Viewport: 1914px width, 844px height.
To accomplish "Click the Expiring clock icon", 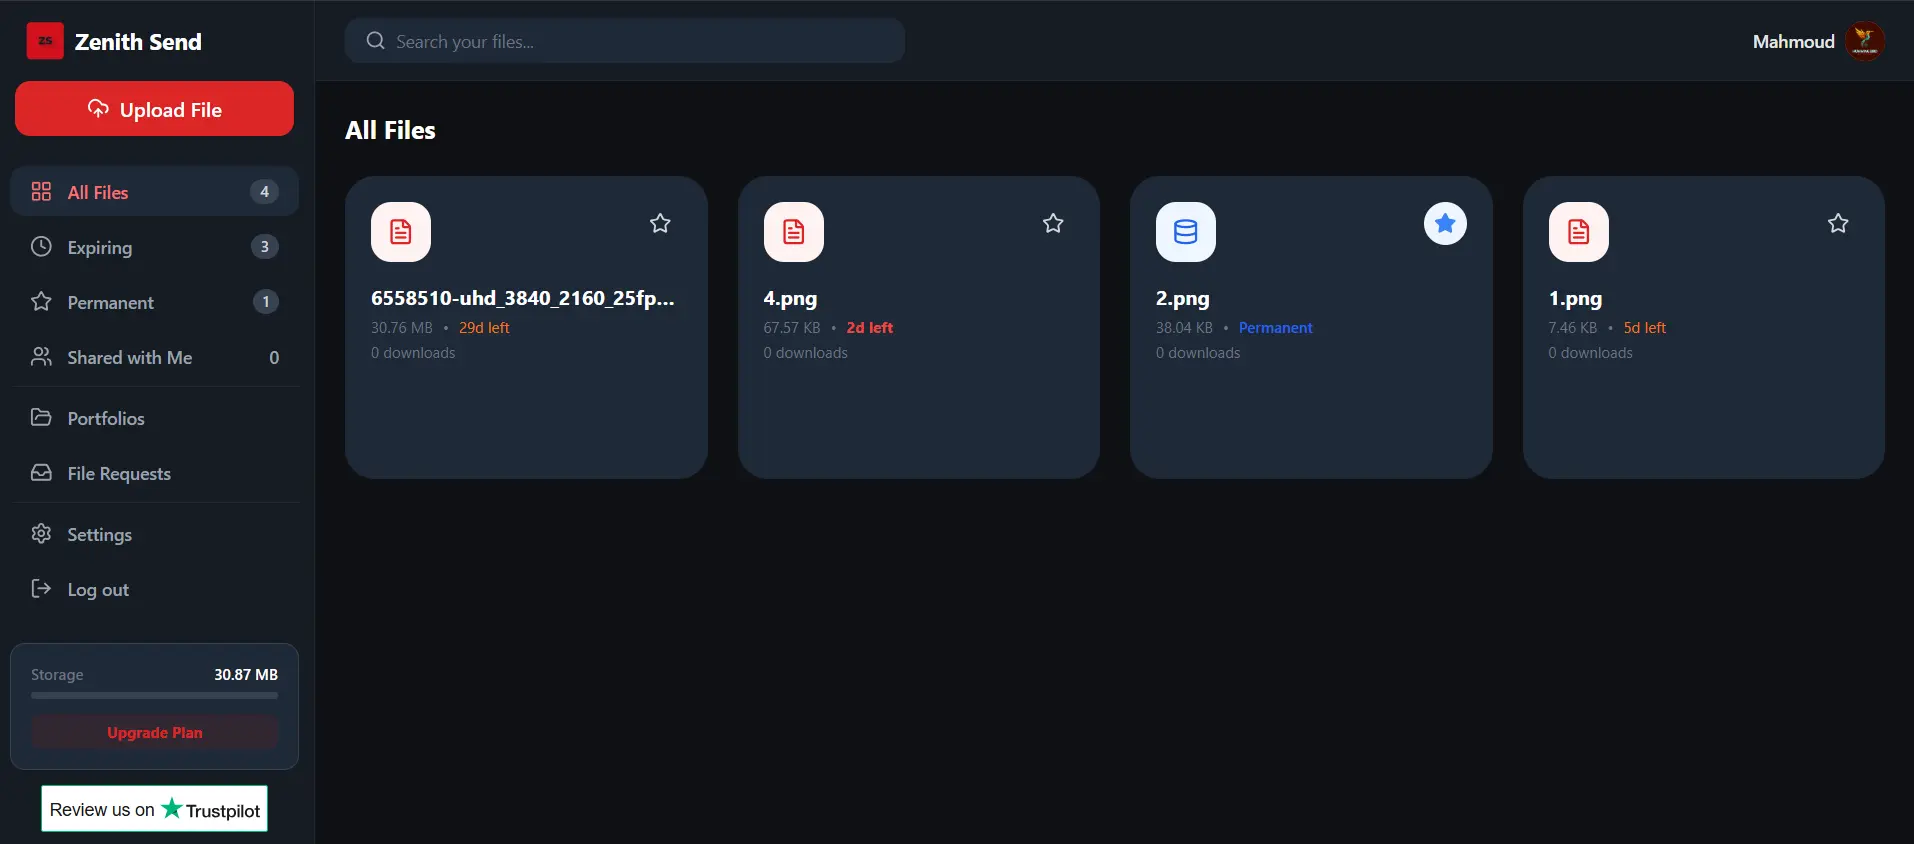I will tap(41, 246).
